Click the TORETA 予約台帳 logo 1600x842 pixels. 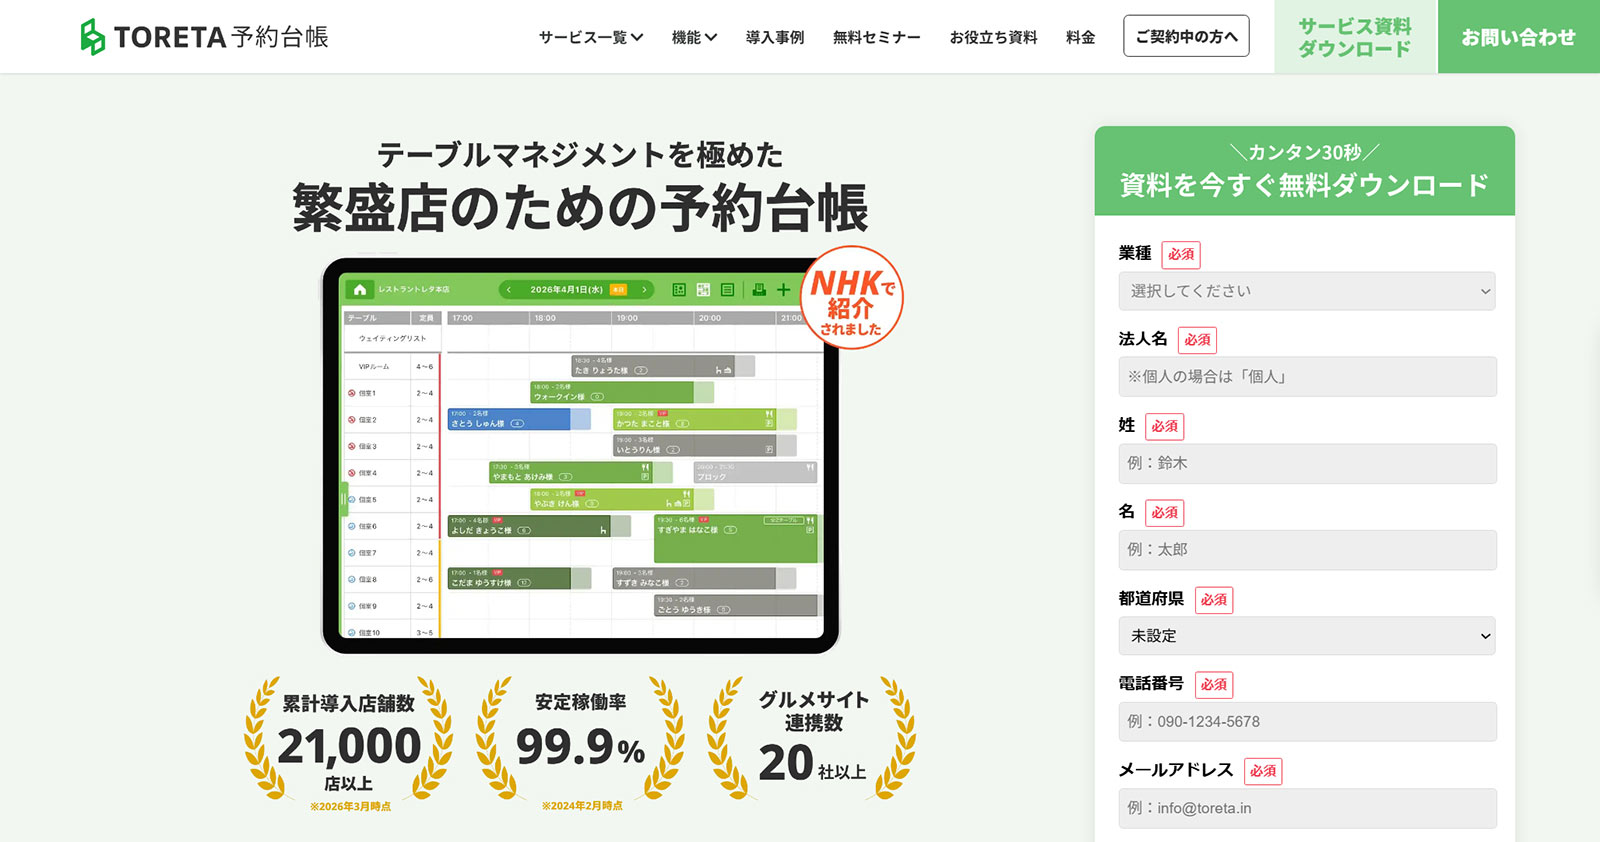pos(205,37)
